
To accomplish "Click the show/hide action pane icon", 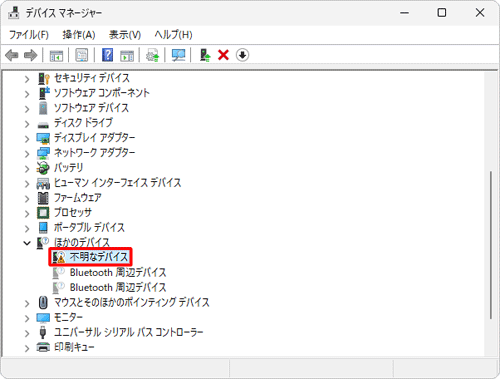I will coord(127,55).
